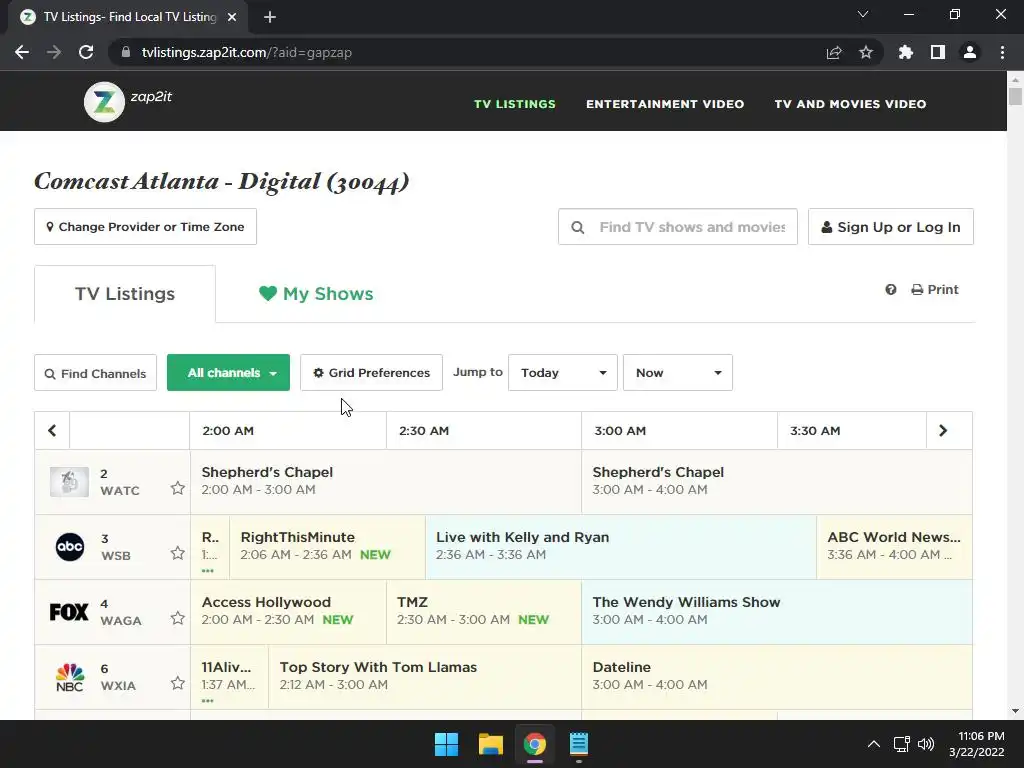
Task: Open Top Story With Tom Llamas
Action: pos(425,677)
